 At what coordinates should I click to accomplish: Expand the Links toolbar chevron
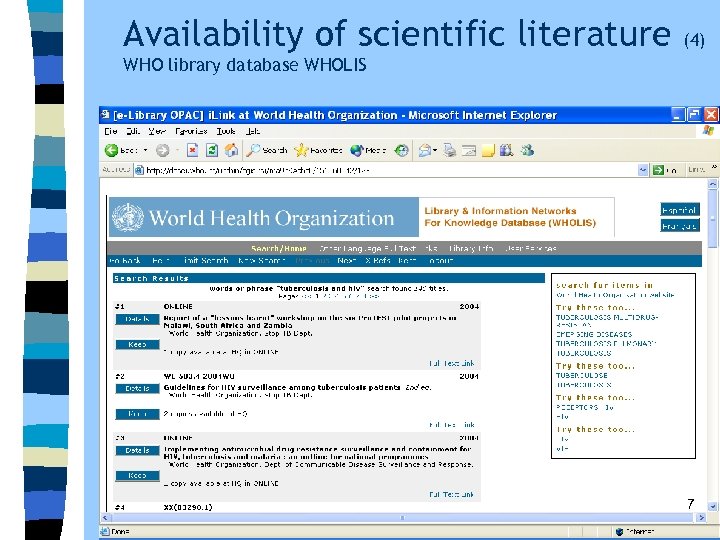pyautogui.click(x=714, y=168)
